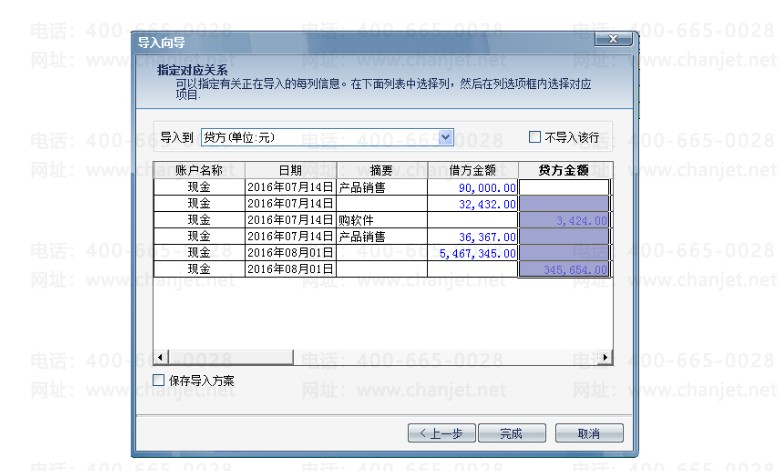Click the 贷方(单位:元) combo box field
Viewport: 779px width, 471px height.
327,137
